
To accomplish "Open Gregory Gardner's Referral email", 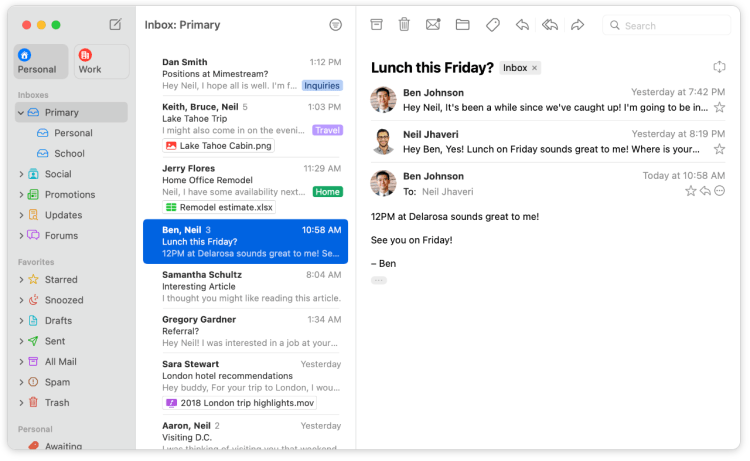I will [245, 331].
